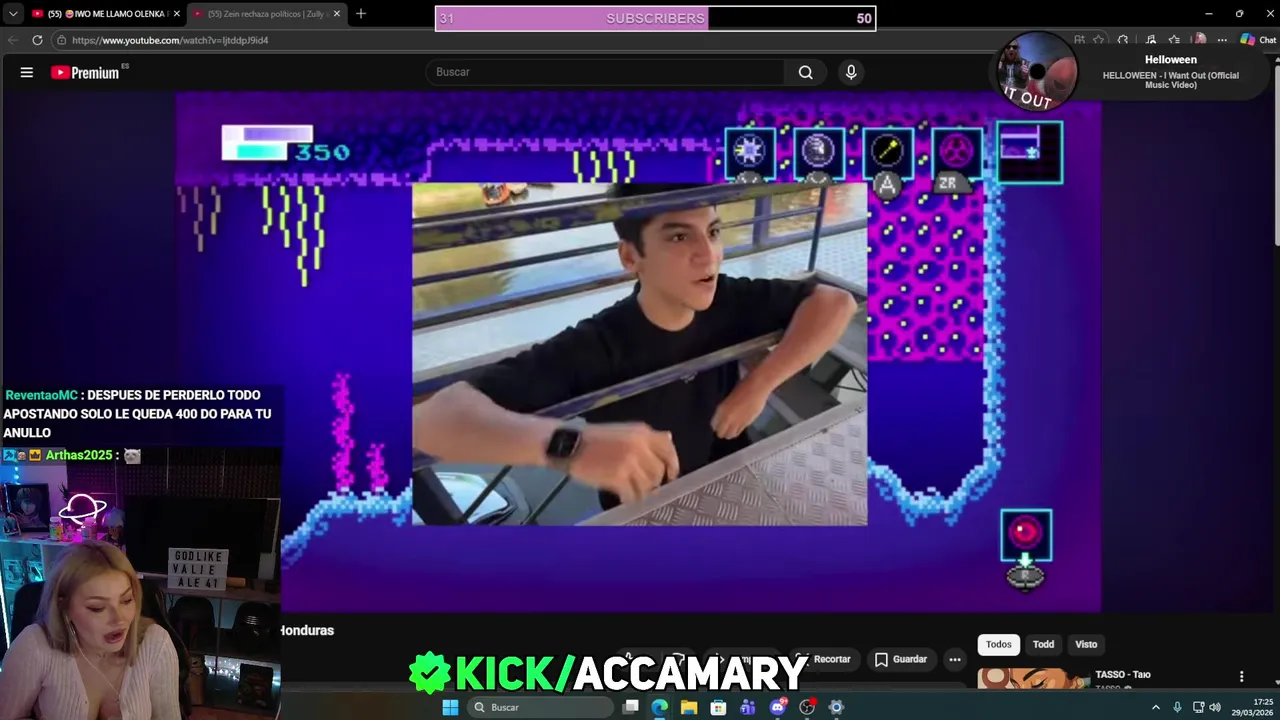The image size is (1280, 720).
Task: Open File Explorer from the taskbar
Action: [x=689, y=708]
